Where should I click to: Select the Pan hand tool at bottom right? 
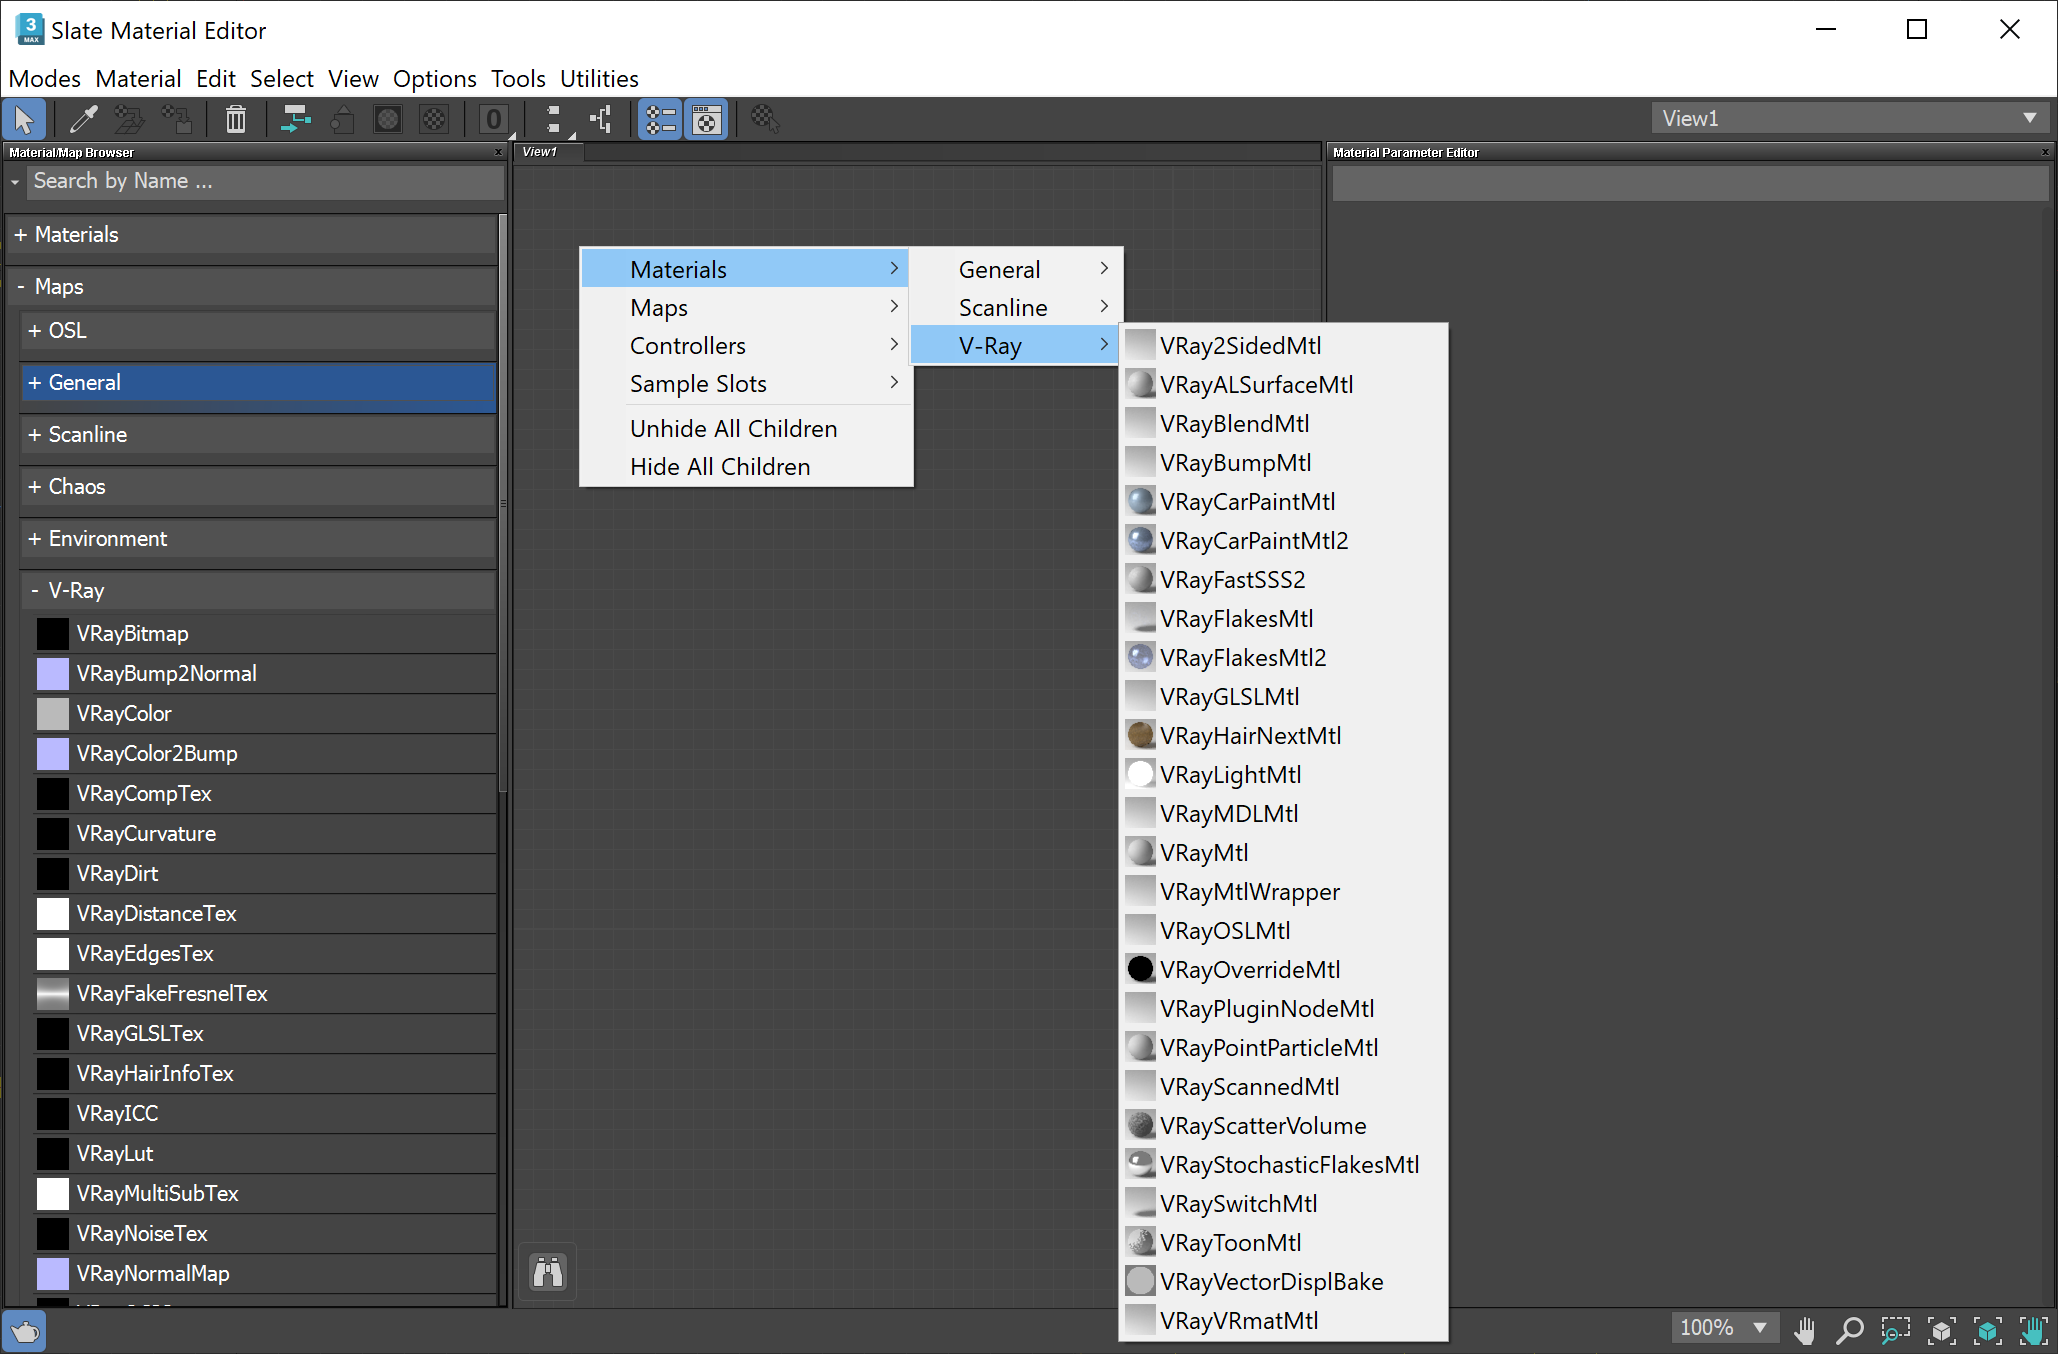tap(1806, 1330)
